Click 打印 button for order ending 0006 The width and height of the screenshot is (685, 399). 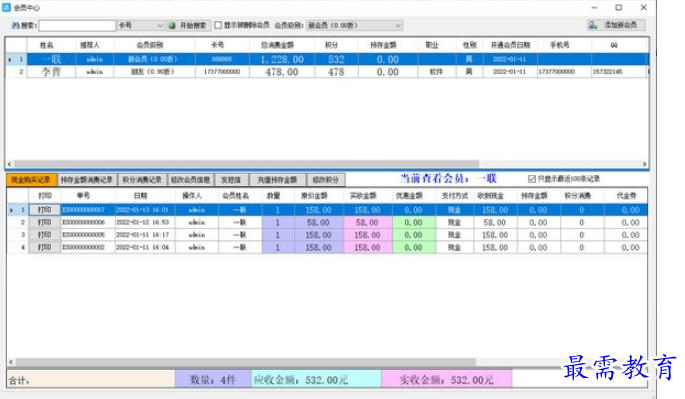pyautogui.click(x=45, y=222)
